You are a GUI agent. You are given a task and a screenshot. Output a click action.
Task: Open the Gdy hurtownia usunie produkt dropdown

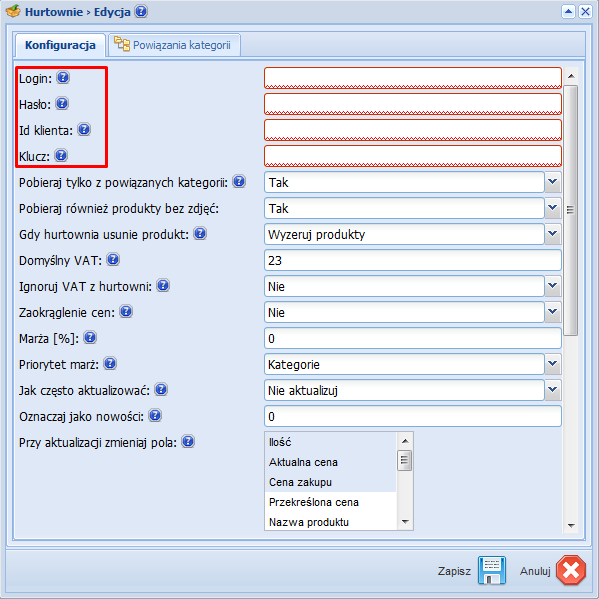point(553,234)
